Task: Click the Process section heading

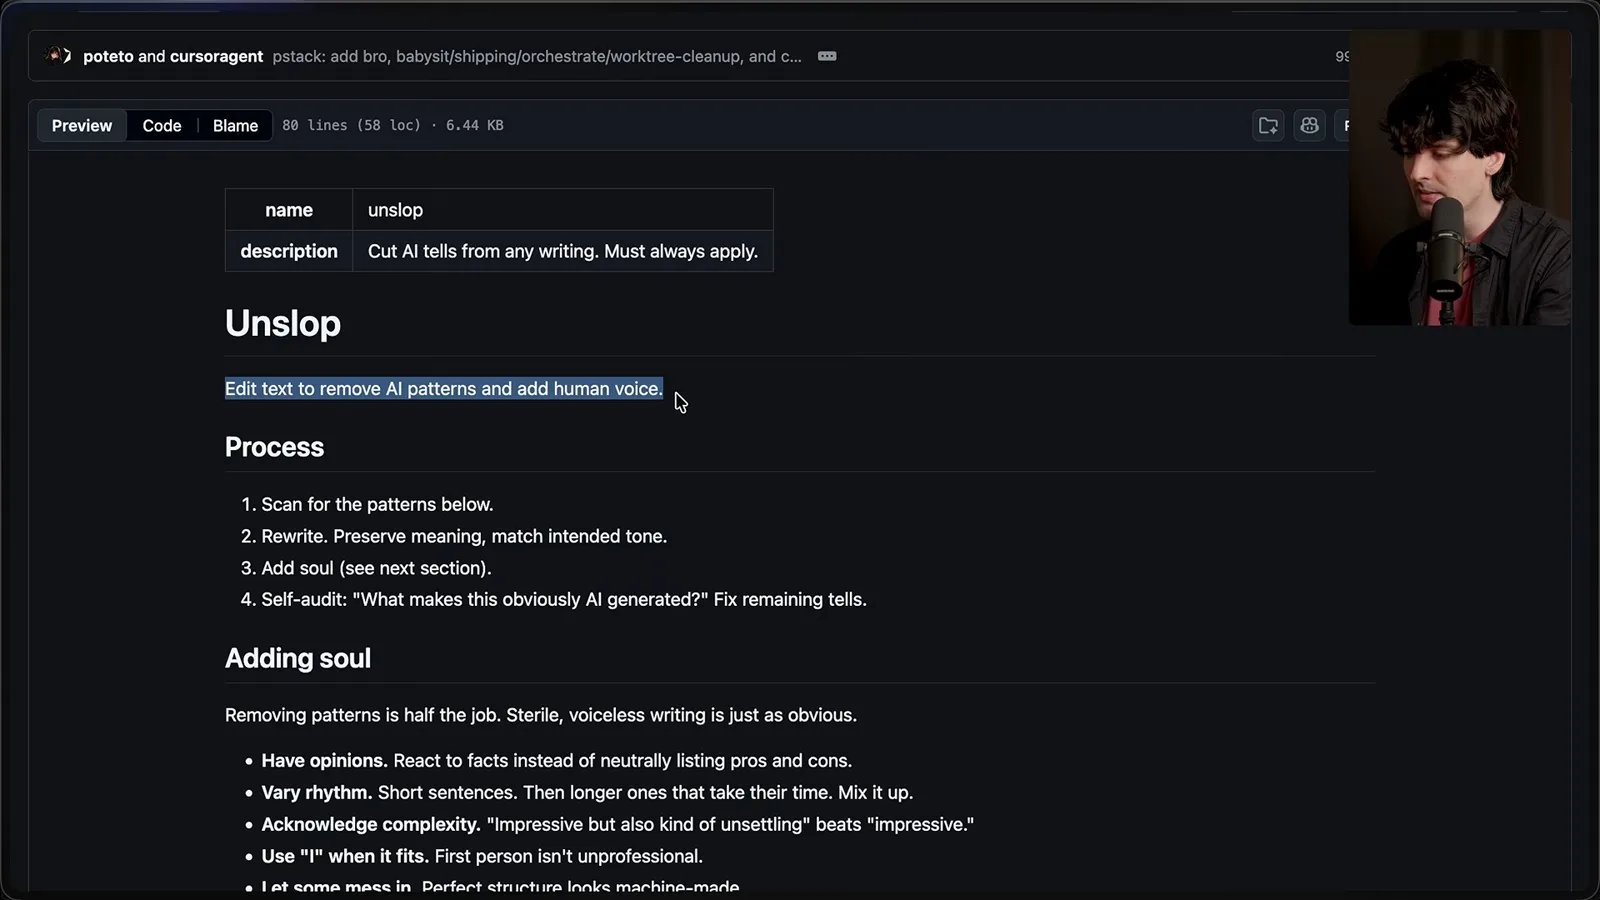Action: coord(274,447)
